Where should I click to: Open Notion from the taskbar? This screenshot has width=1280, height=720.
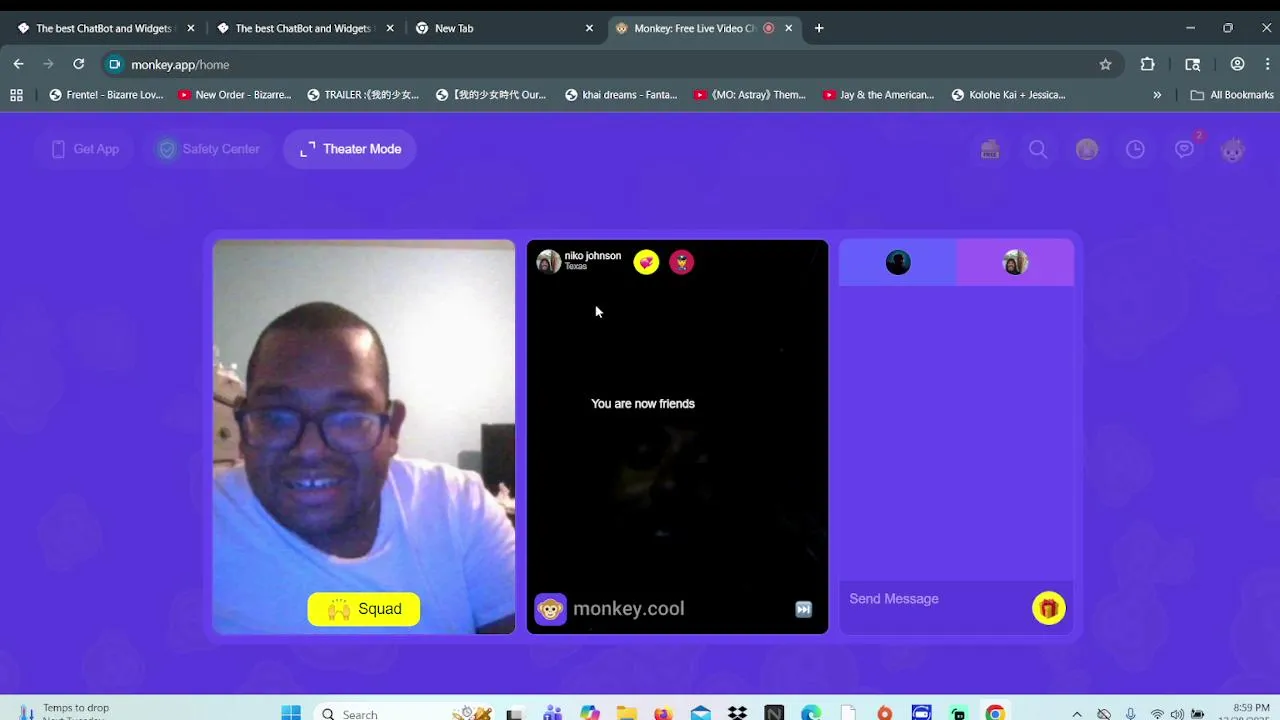774,713
